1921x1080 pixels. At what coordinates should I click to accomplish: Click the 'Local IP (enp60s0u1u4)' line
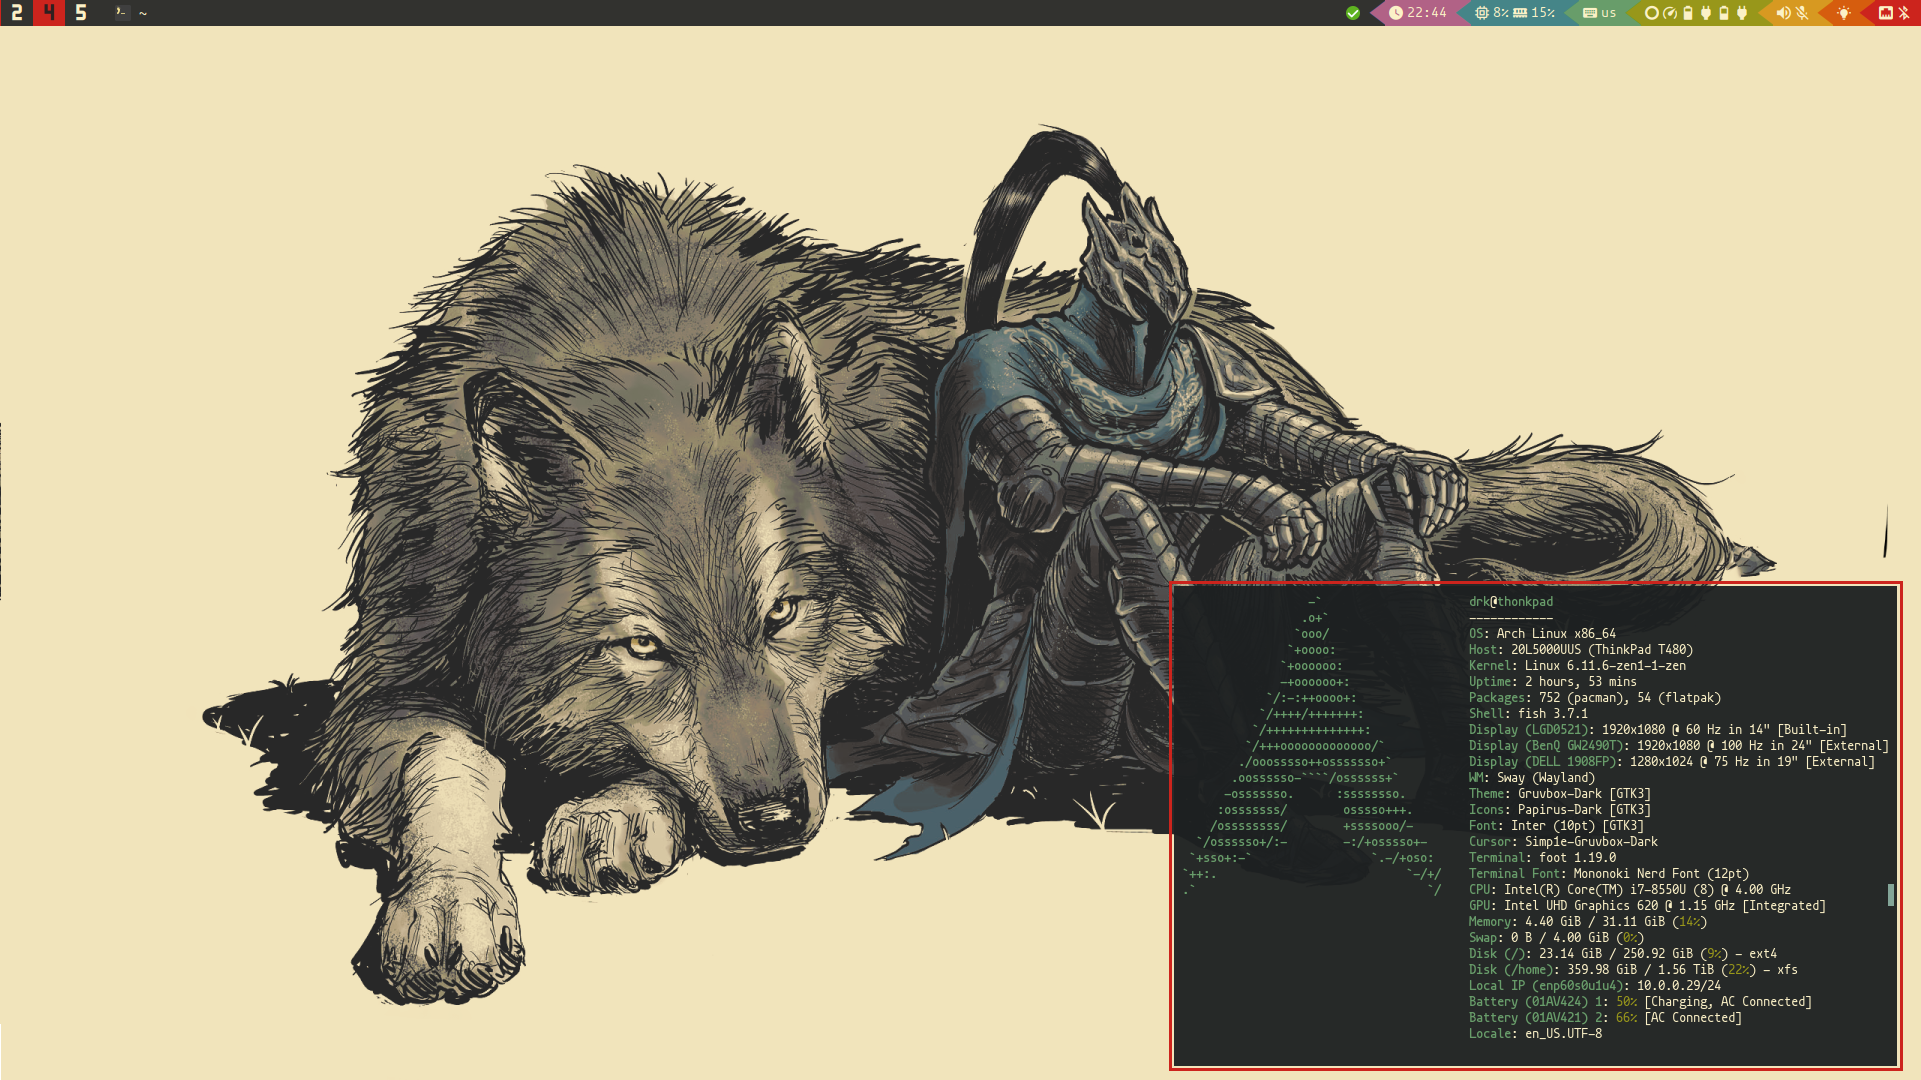coord(1595,986)
